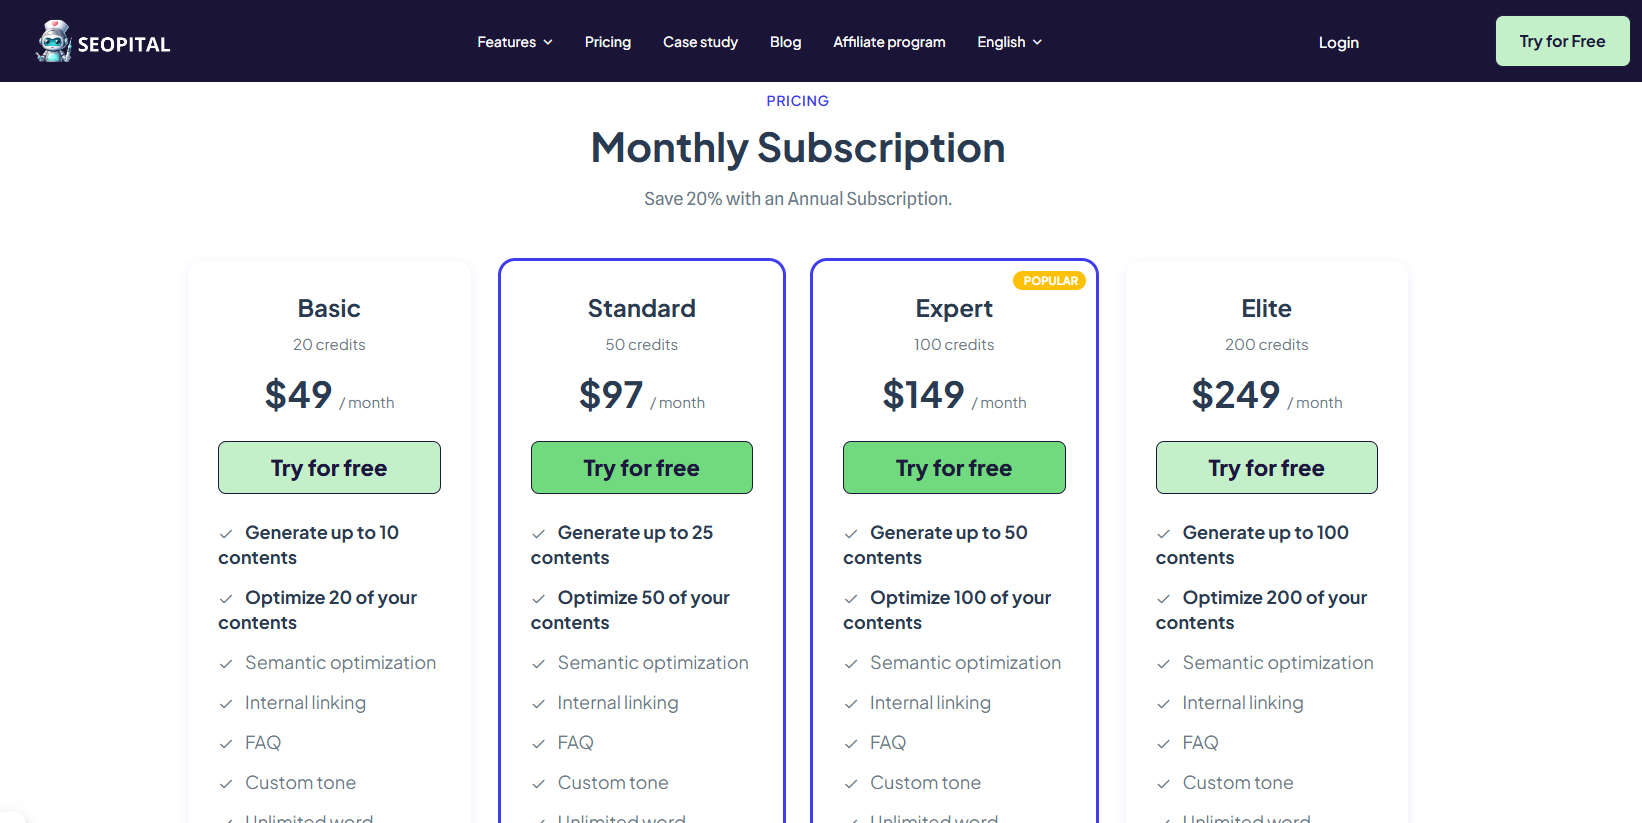
Task: Click the SEOPITAL robot logo icon
Action: (53, 41)
